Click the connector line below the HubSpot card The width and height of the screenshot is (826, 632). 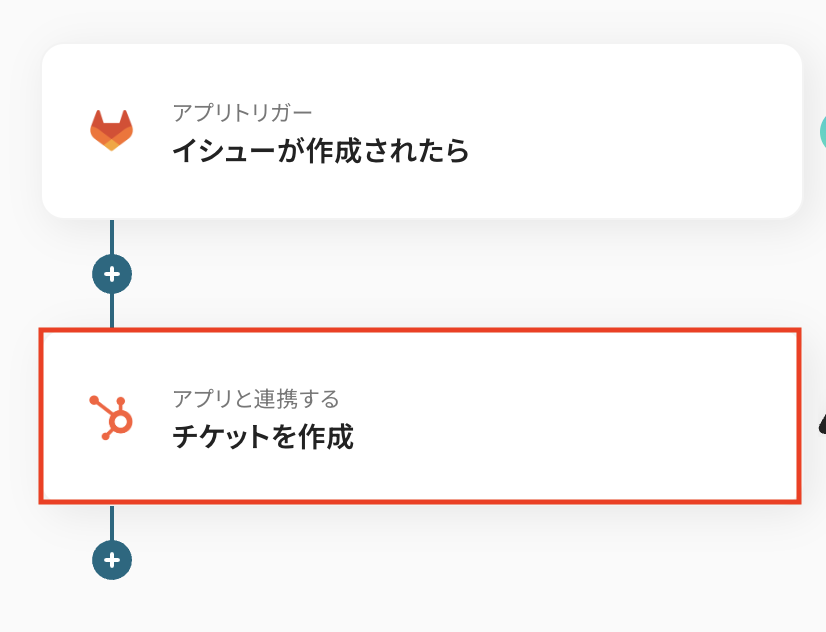pos(111,522)
